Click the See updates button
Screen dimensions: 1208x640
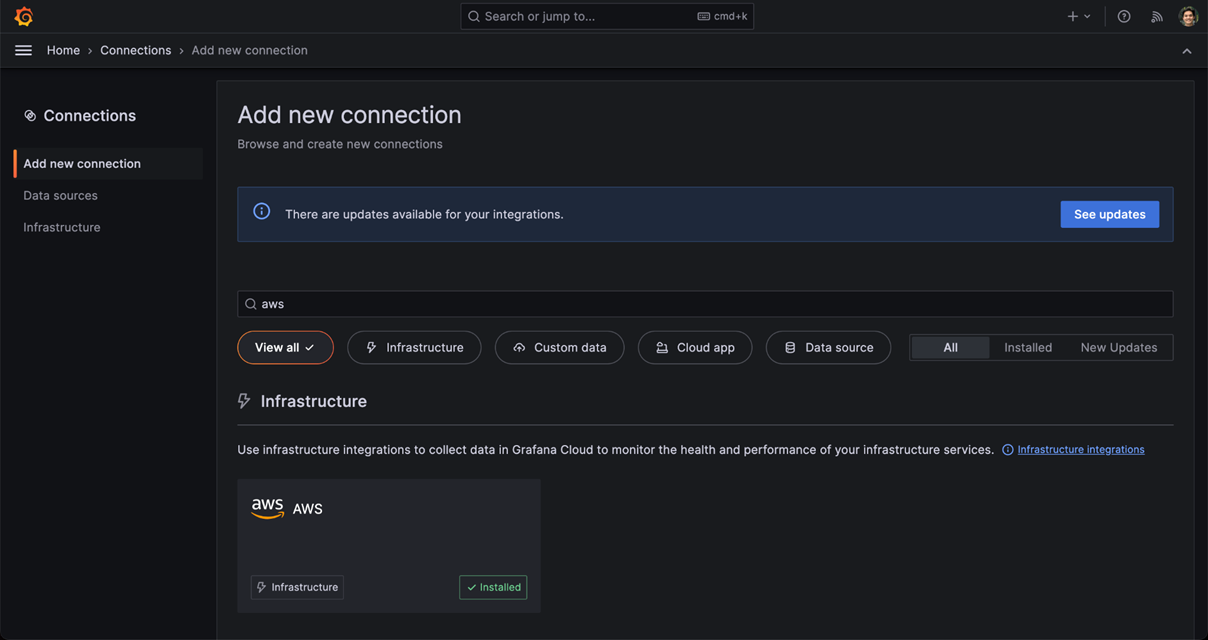point(1110,214)
